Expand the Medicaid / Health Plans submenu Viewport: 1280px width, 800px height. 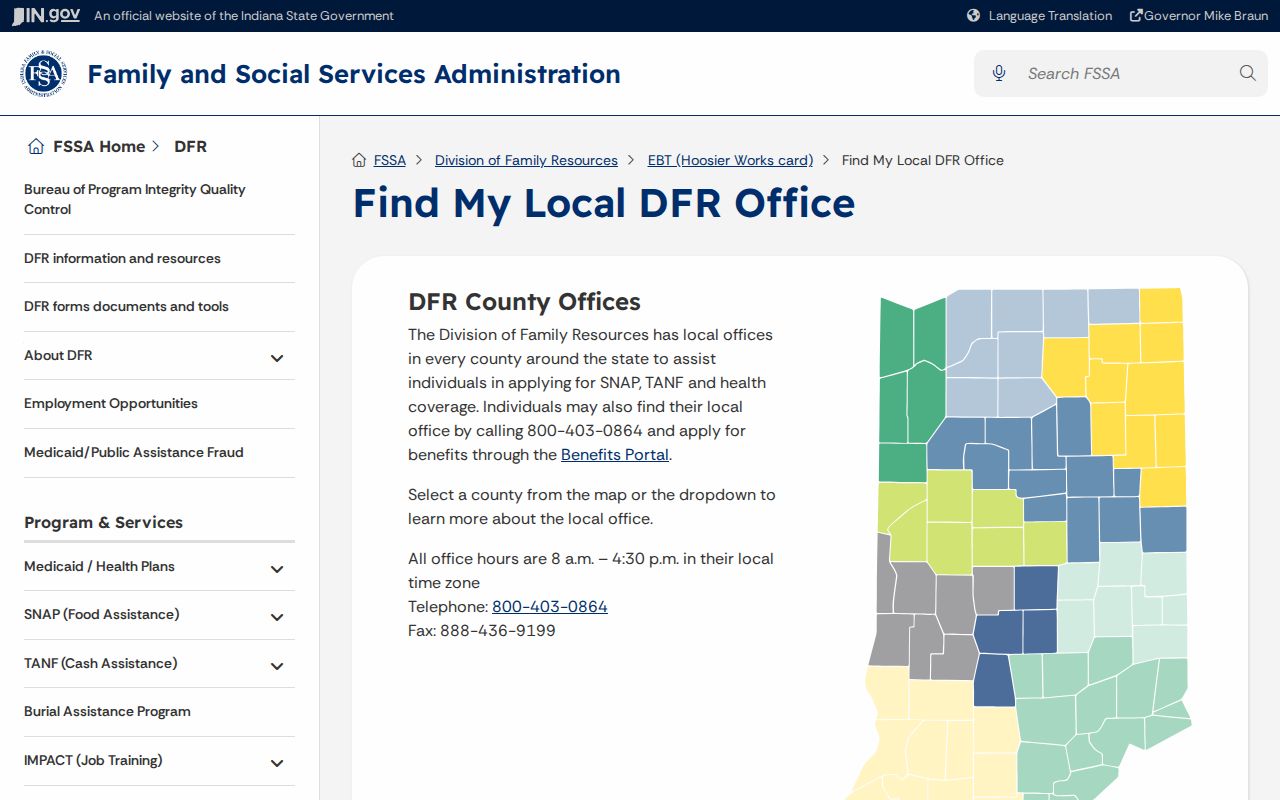click(277, 568)
